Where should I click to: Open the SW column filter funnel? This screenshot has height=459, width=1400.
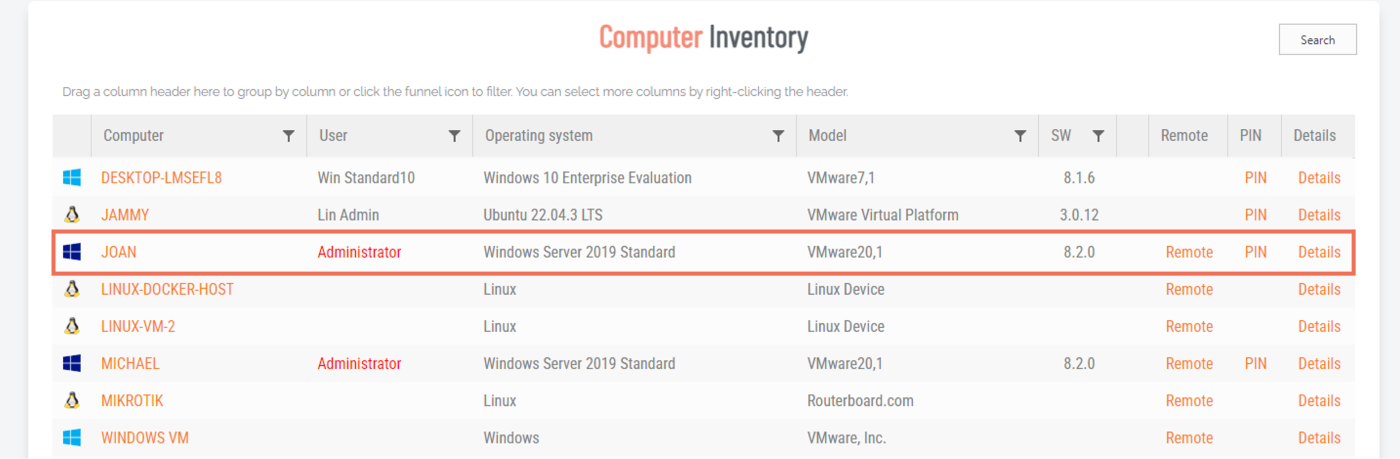point(1098,136)
